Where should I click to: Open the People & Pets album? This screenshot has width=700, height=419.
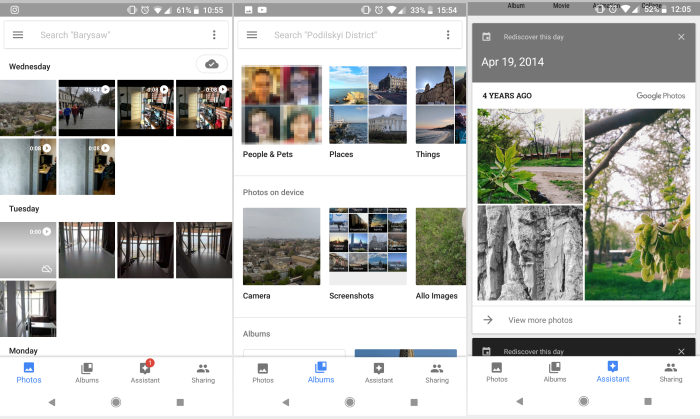(281, 105)
